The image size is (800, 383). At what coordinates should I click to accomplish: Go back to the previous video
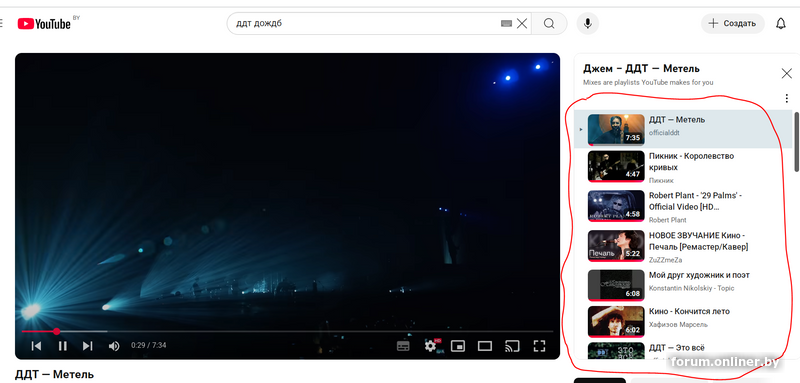tap(36, 346)
